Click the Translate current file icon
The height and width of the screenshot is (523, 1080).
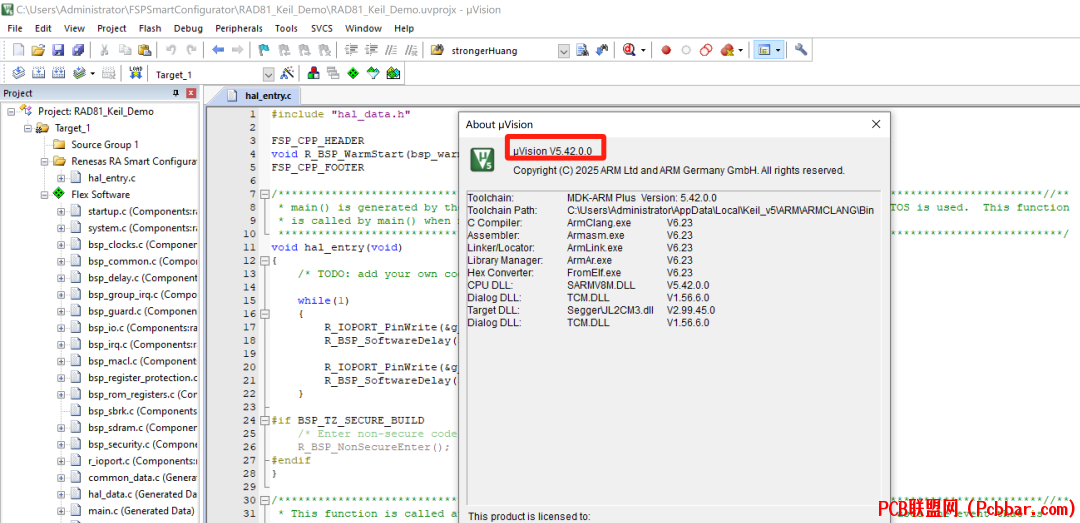click(x=19, y=73)
